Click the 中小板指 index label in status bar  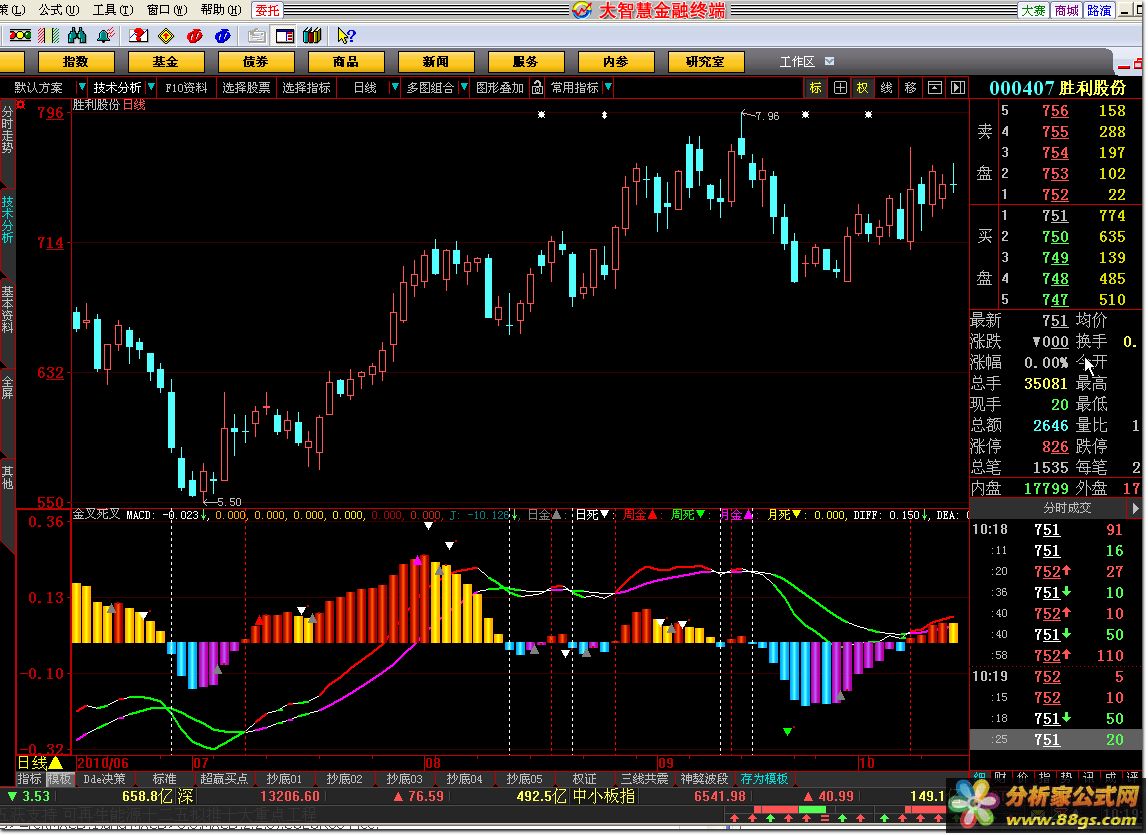point(603,796)
